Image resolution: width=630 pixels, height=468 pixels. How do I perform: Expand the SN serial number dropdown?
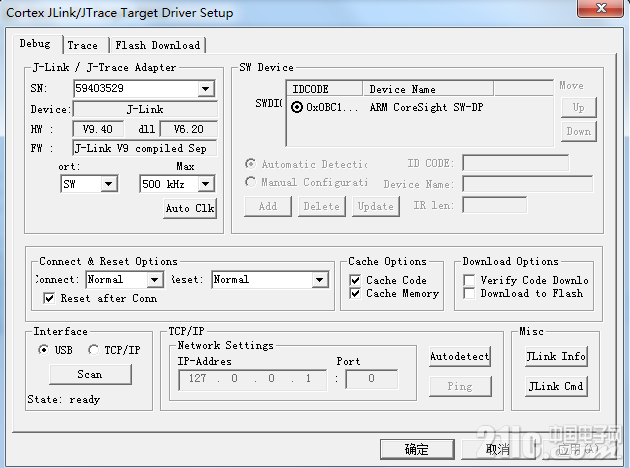click(x=205, y=89)
